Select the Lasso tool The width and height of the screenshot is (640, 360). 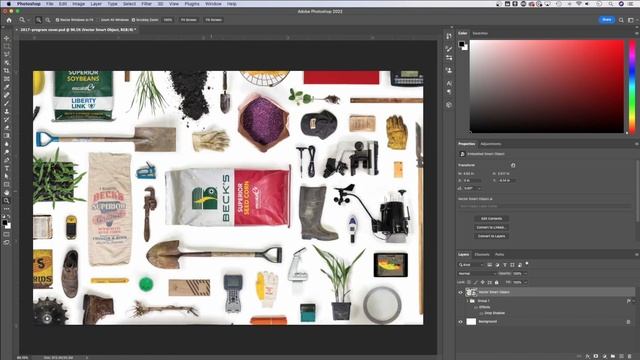(7, 54)
